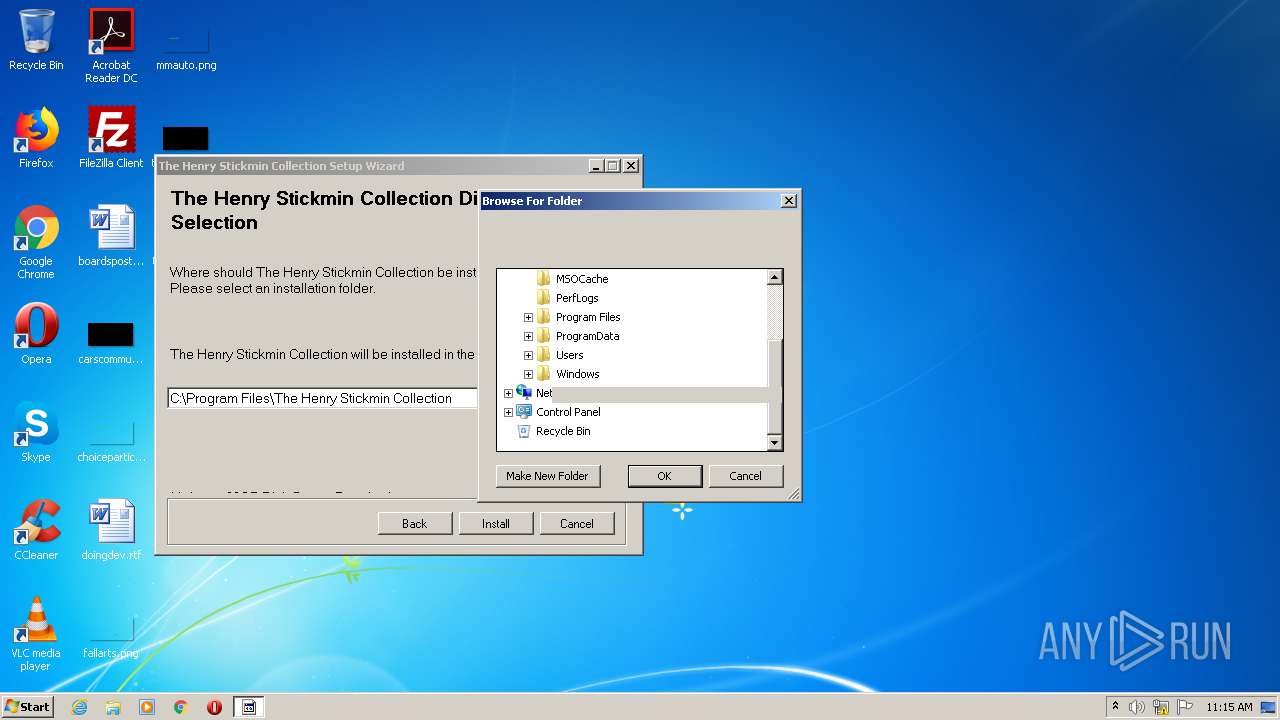This screenshot has height=720, width=1280.
Task: Click Back in the setup wizard
Action: (414, 523)
